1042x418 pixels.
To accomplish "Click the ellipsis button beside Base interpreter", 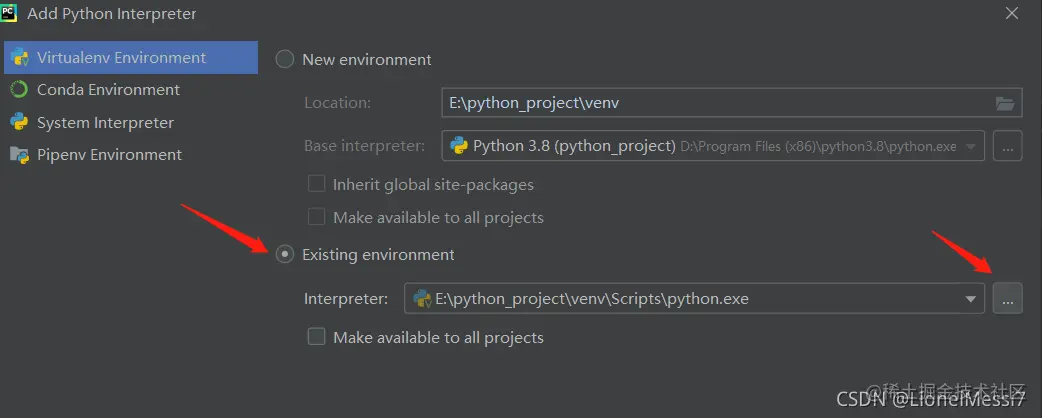I will [x=1007, y=146].
